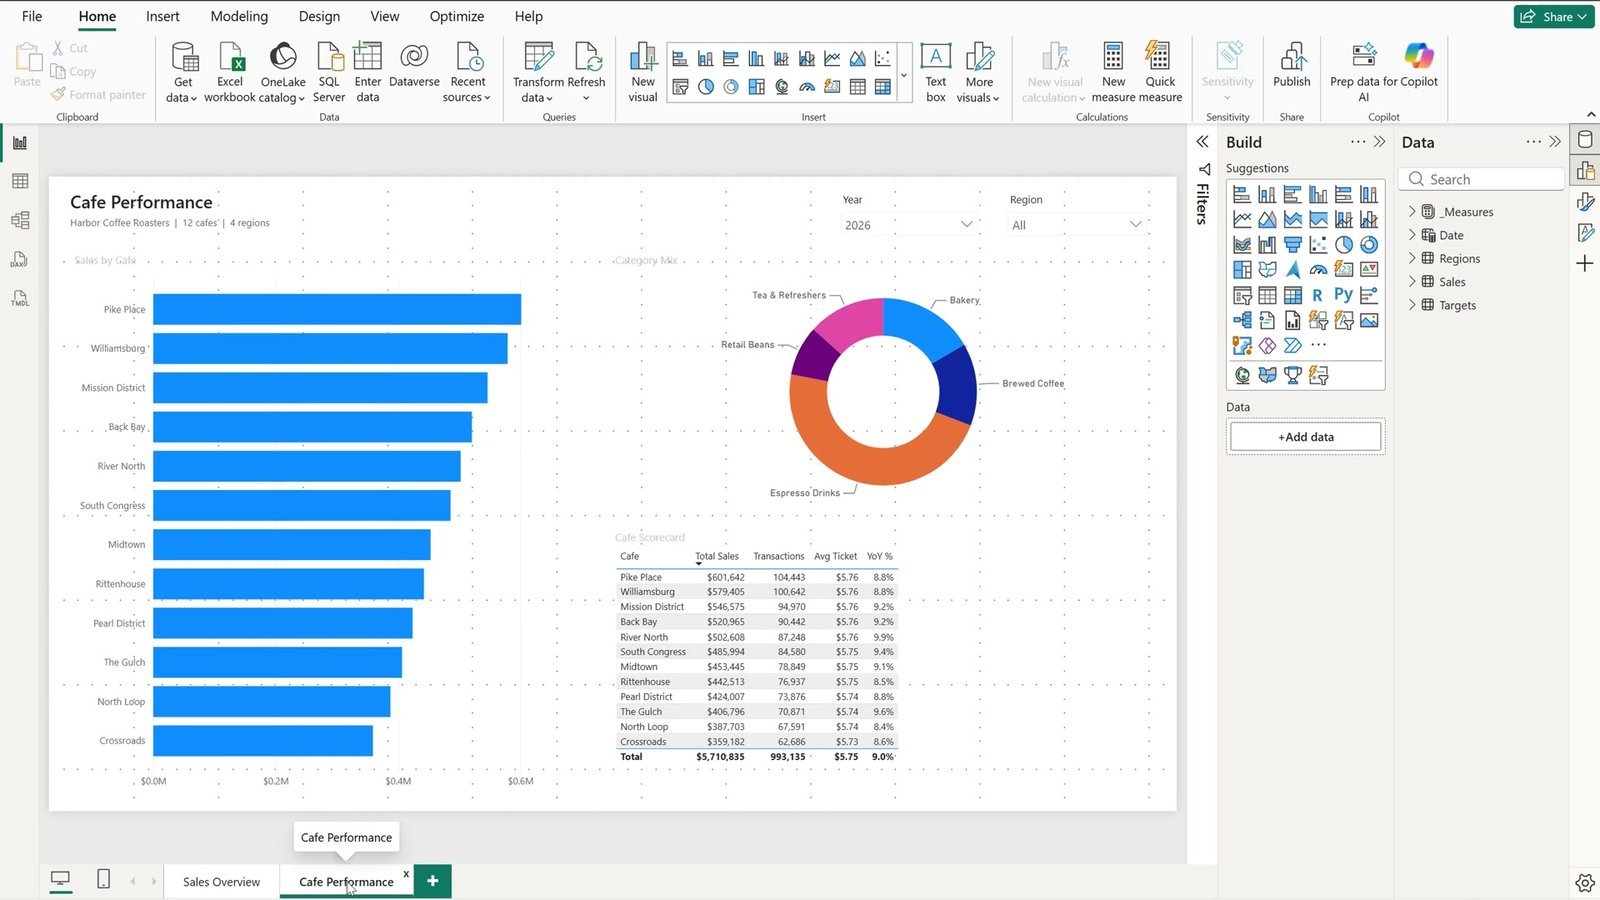Open Report view in left sidebar

pos(20,143)
